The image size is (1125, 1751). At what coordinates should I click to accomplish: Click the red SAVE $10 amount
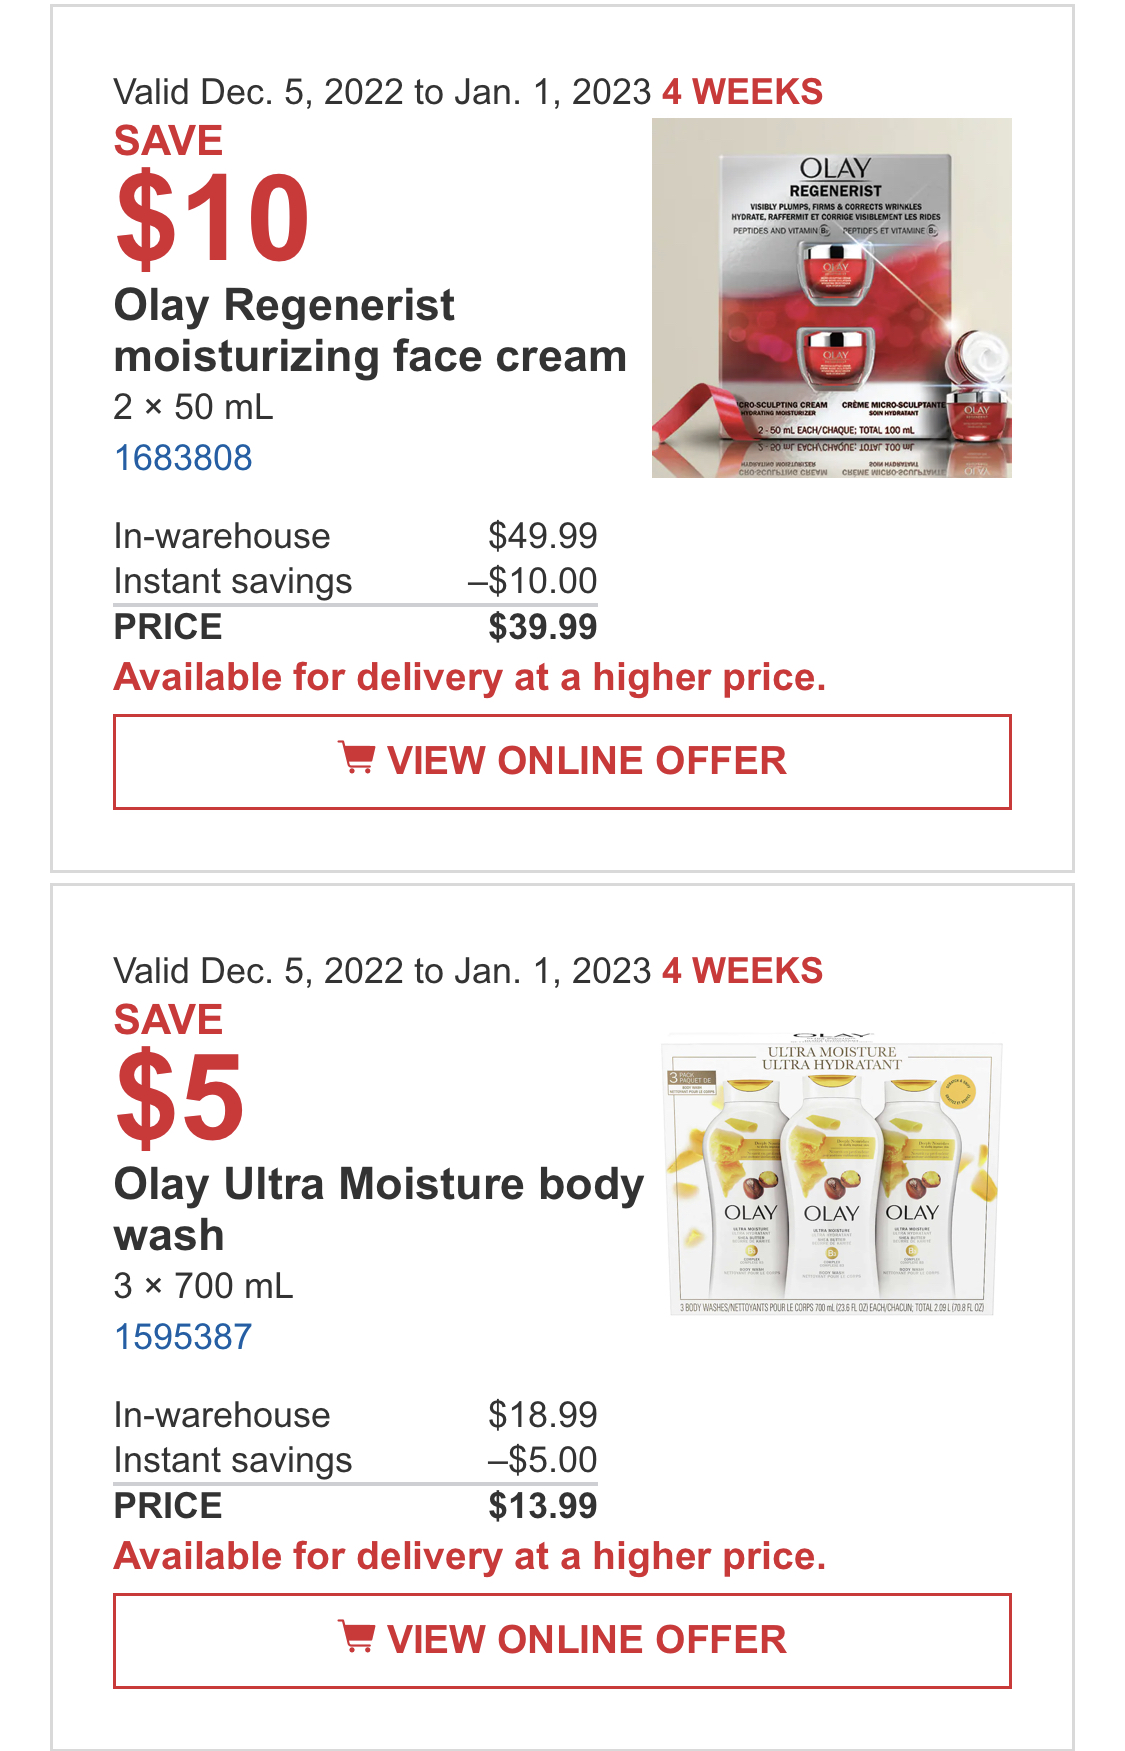(x=212, y=217)
